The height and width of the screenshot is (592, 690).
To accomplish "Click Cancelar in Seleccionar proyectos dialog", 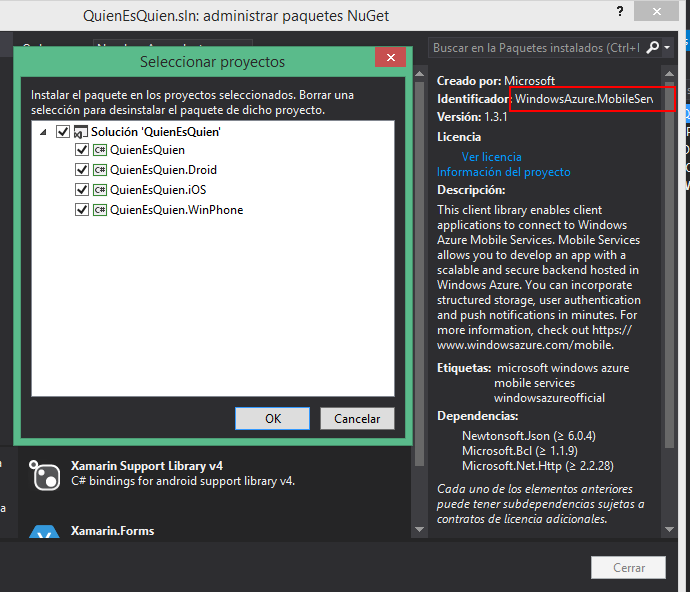I will point(357,418).
